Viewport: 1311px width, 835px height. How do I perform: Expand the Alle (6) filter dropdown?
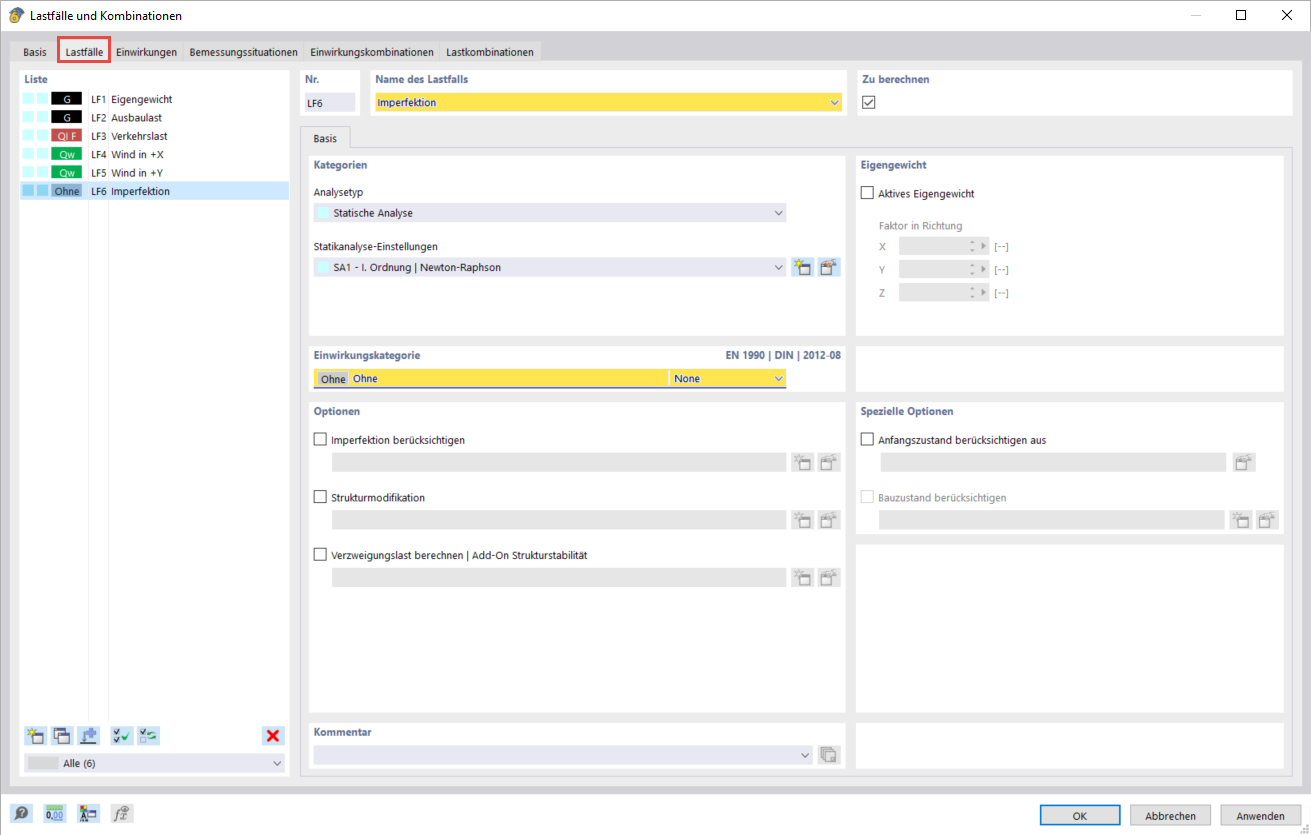(x=277, y=763)
